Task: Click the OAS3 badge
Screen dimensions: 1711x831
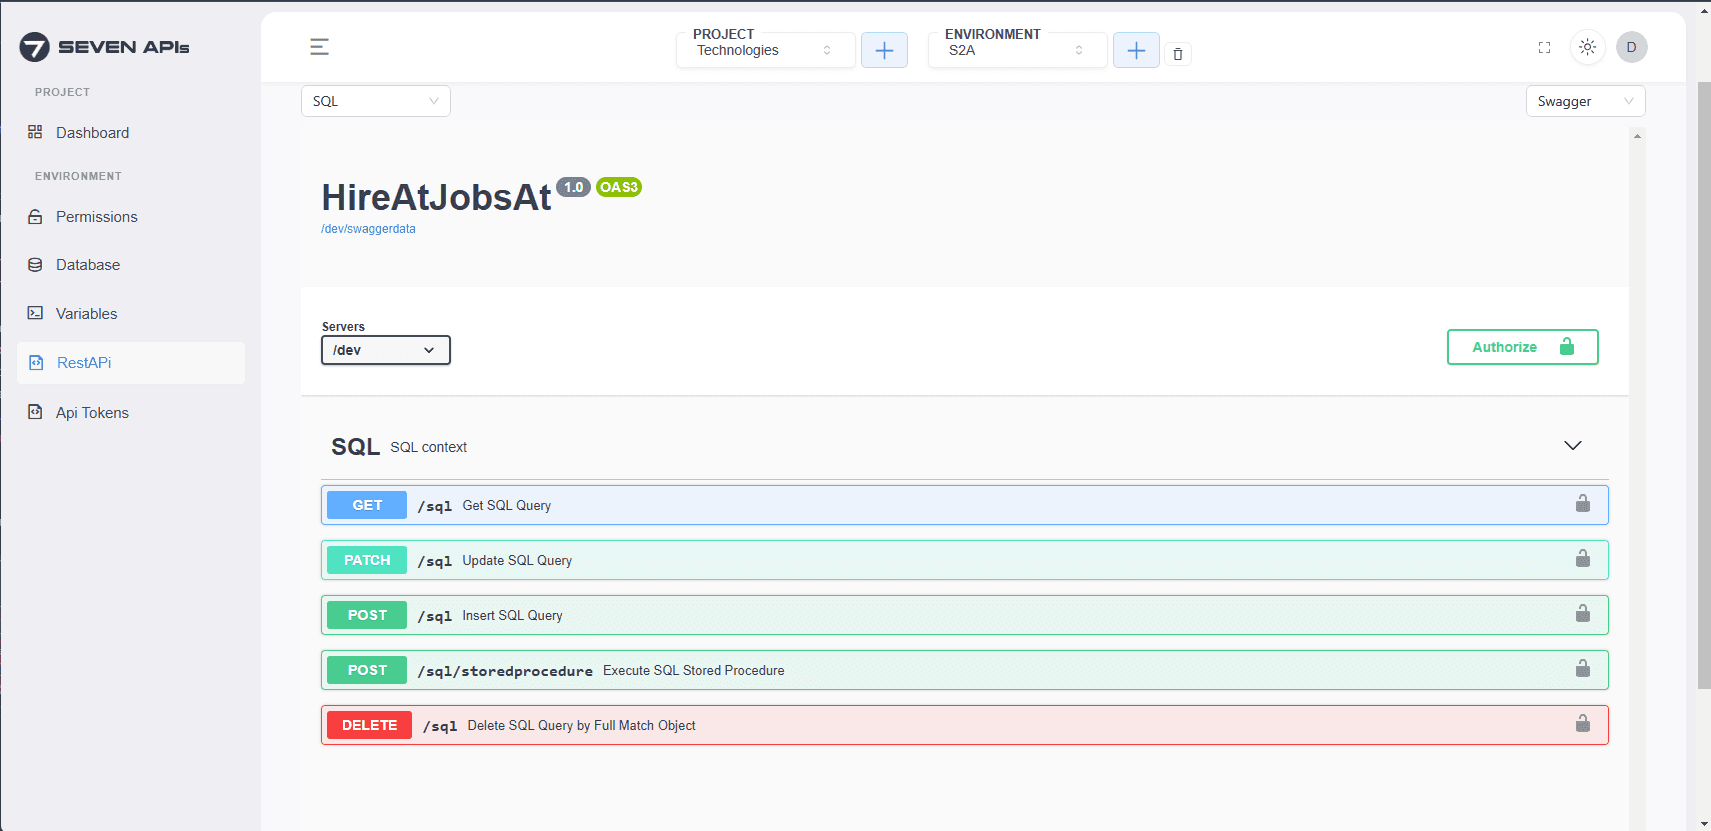Action: (x=619, y=187)
